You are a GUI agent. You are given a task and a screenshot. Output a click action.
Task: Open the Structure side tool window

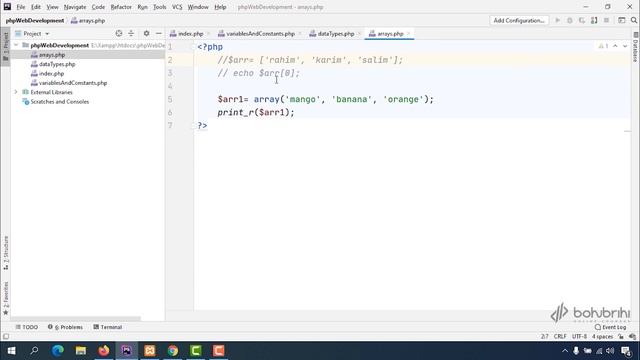tap(6, 253)
